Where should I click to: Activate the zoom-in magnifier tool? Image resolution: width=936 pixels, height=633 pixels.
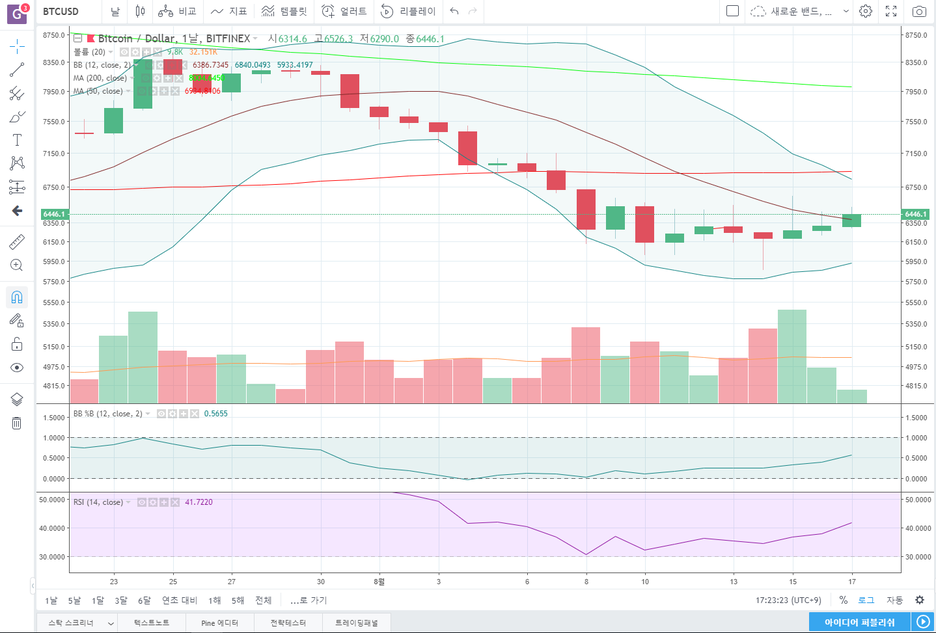tap(17, 265)
